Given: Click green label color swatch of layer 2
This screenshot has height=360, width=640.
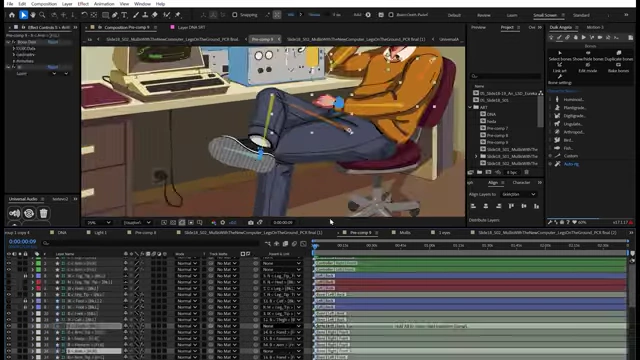Looking at the screenshot, I should coord(38,263).
